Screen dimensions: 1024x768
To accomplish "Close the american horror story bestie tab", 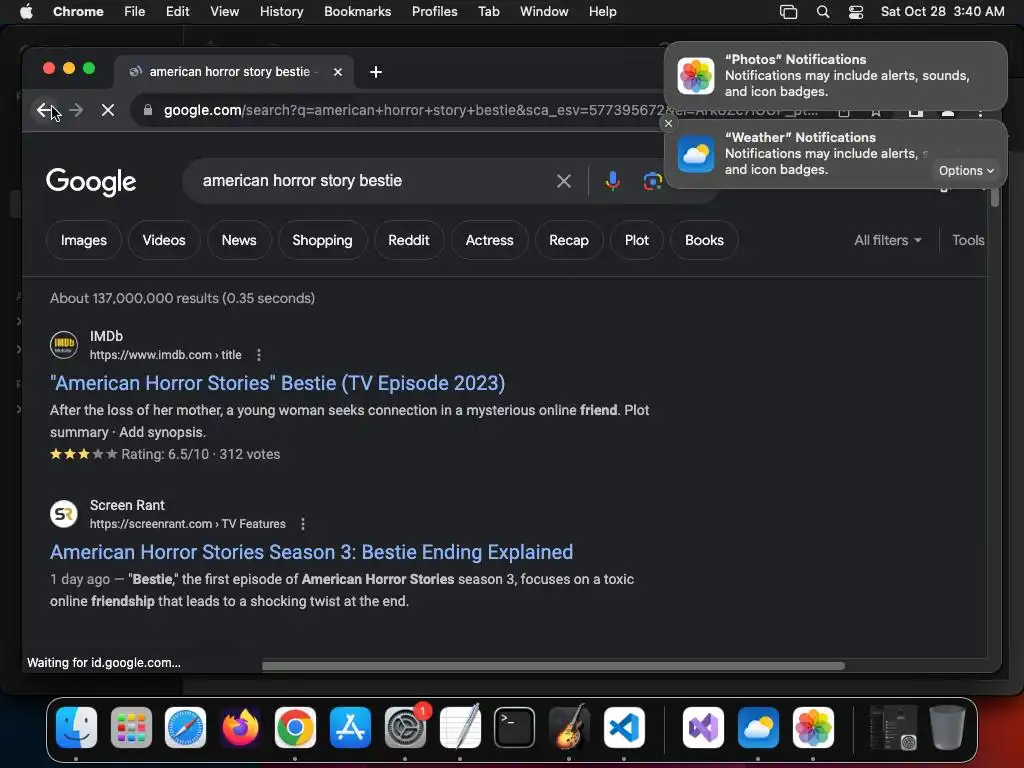I will coord(338,72).
